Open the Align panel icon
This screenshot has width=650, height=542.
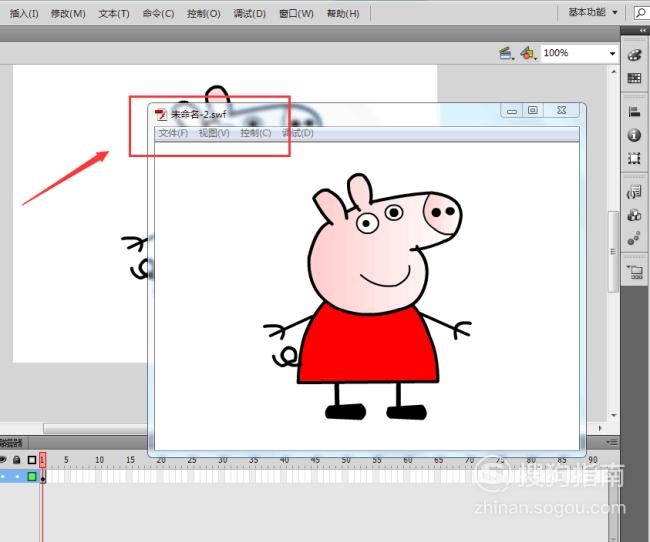634,112
